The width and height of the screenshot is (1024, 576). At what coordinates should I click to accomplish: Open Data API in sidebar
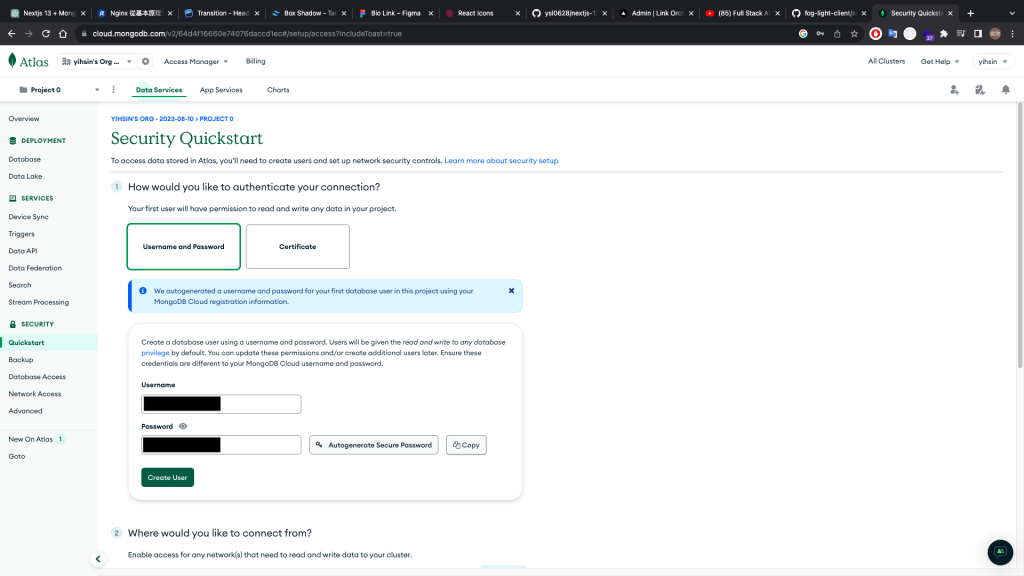[23, 251]
